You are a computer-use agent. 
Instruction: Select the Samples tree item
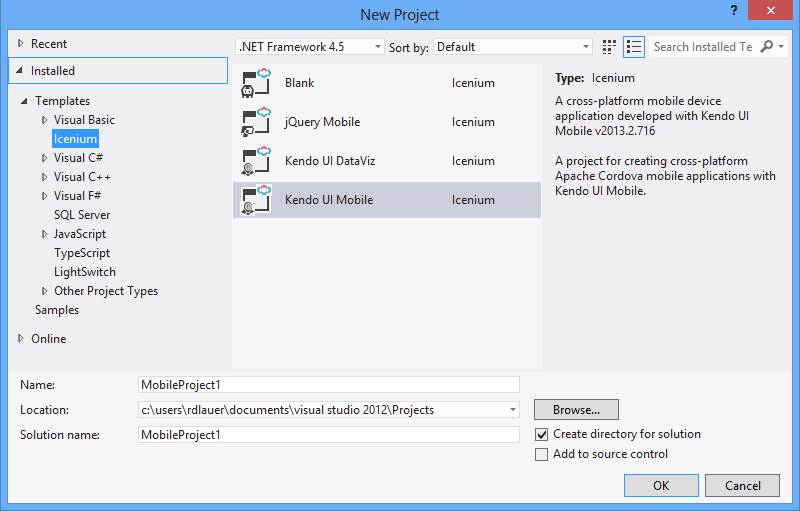click(57, 310)
